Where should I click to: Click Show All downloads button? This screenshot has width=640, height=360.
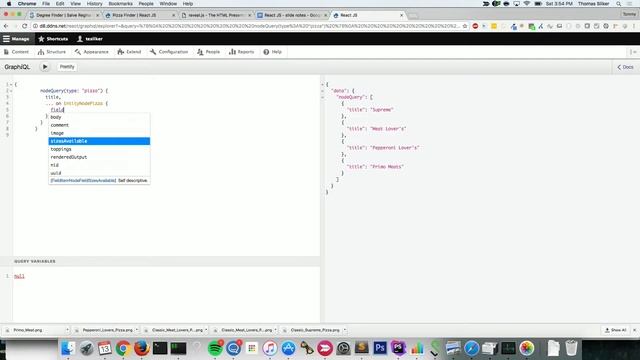coord(615,330)
